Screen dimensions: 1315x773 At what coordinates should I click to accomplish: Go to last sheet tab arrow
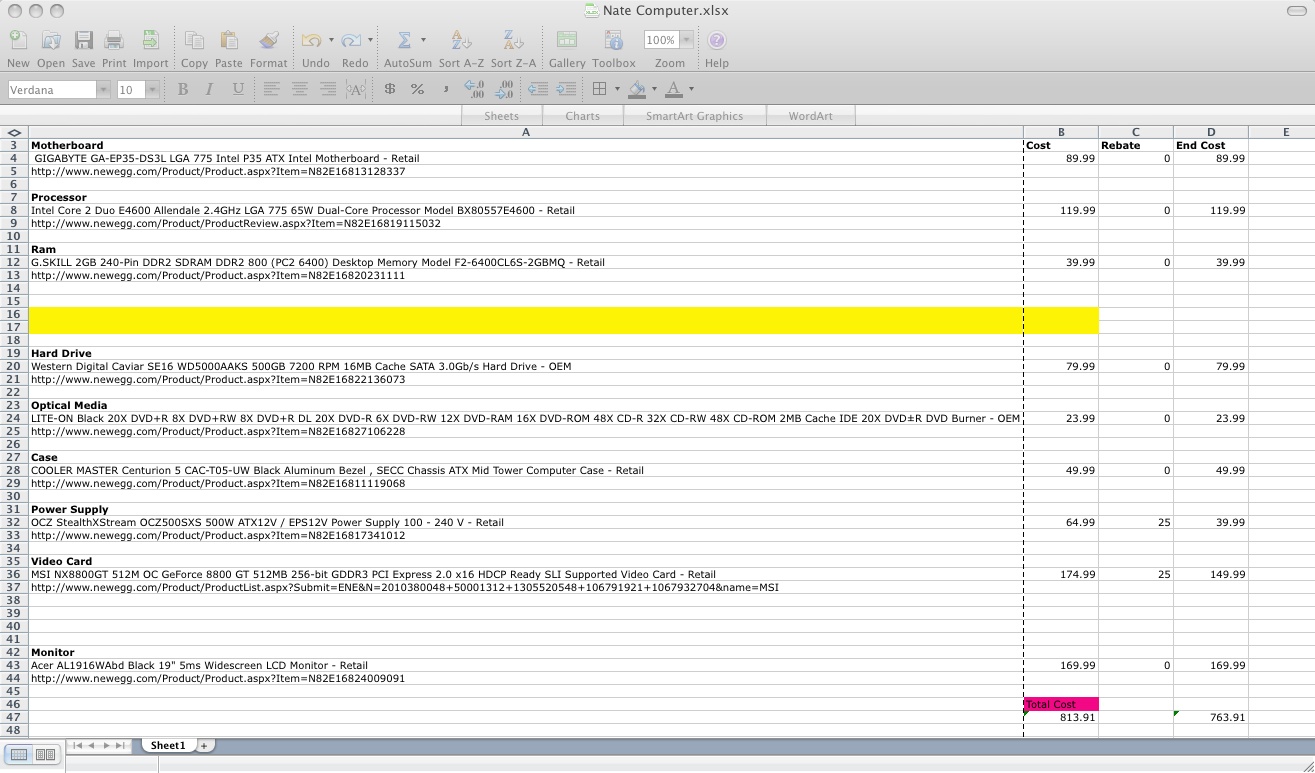pyautogui.click(x=120, y=745)
